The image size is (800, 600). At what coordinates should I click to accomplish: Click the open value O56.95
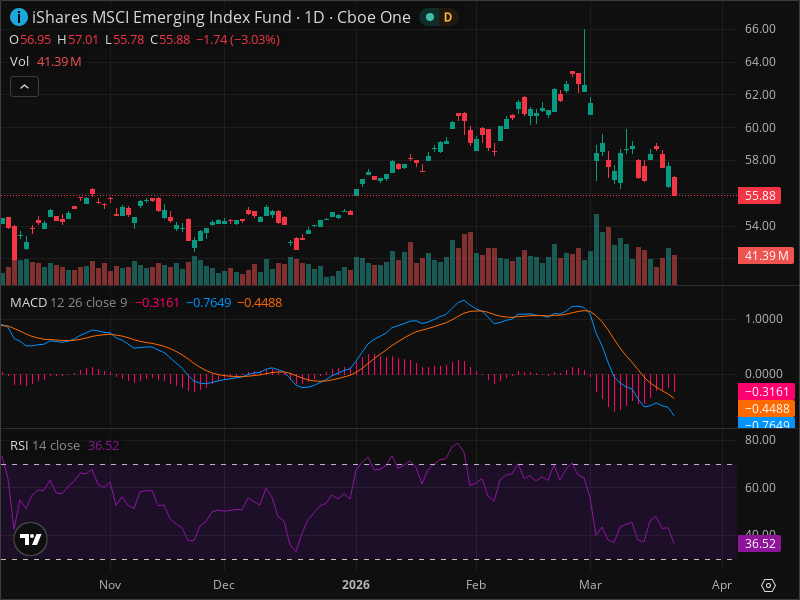[30, 40]
